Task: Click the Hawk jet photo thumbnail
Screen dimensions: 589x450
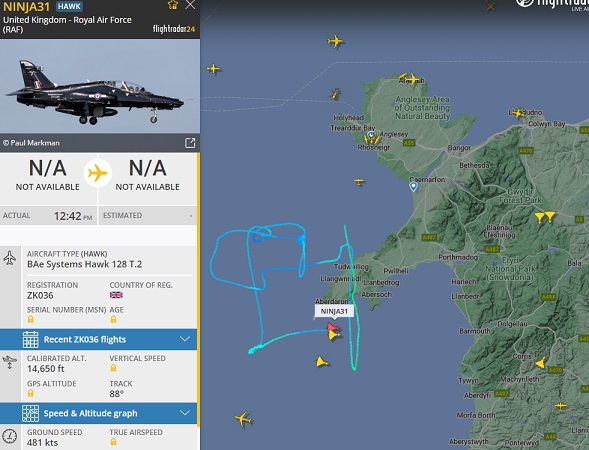Action: tap(100, 86)
